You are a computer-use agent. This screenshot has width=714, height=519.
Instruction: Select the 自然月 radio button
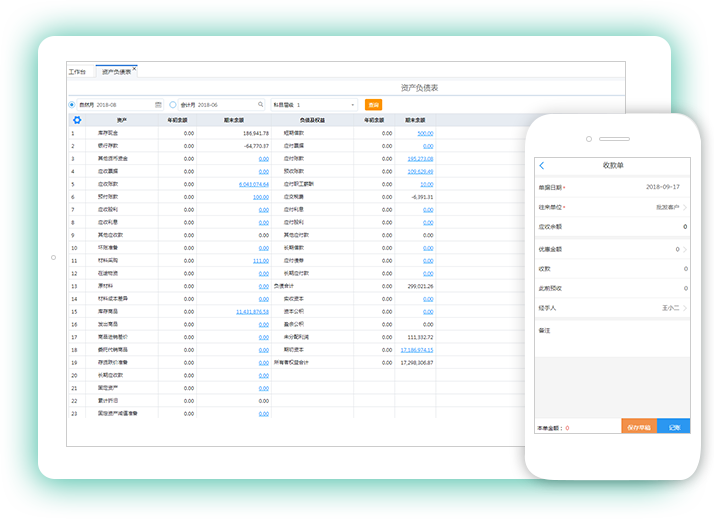[72, 104]
